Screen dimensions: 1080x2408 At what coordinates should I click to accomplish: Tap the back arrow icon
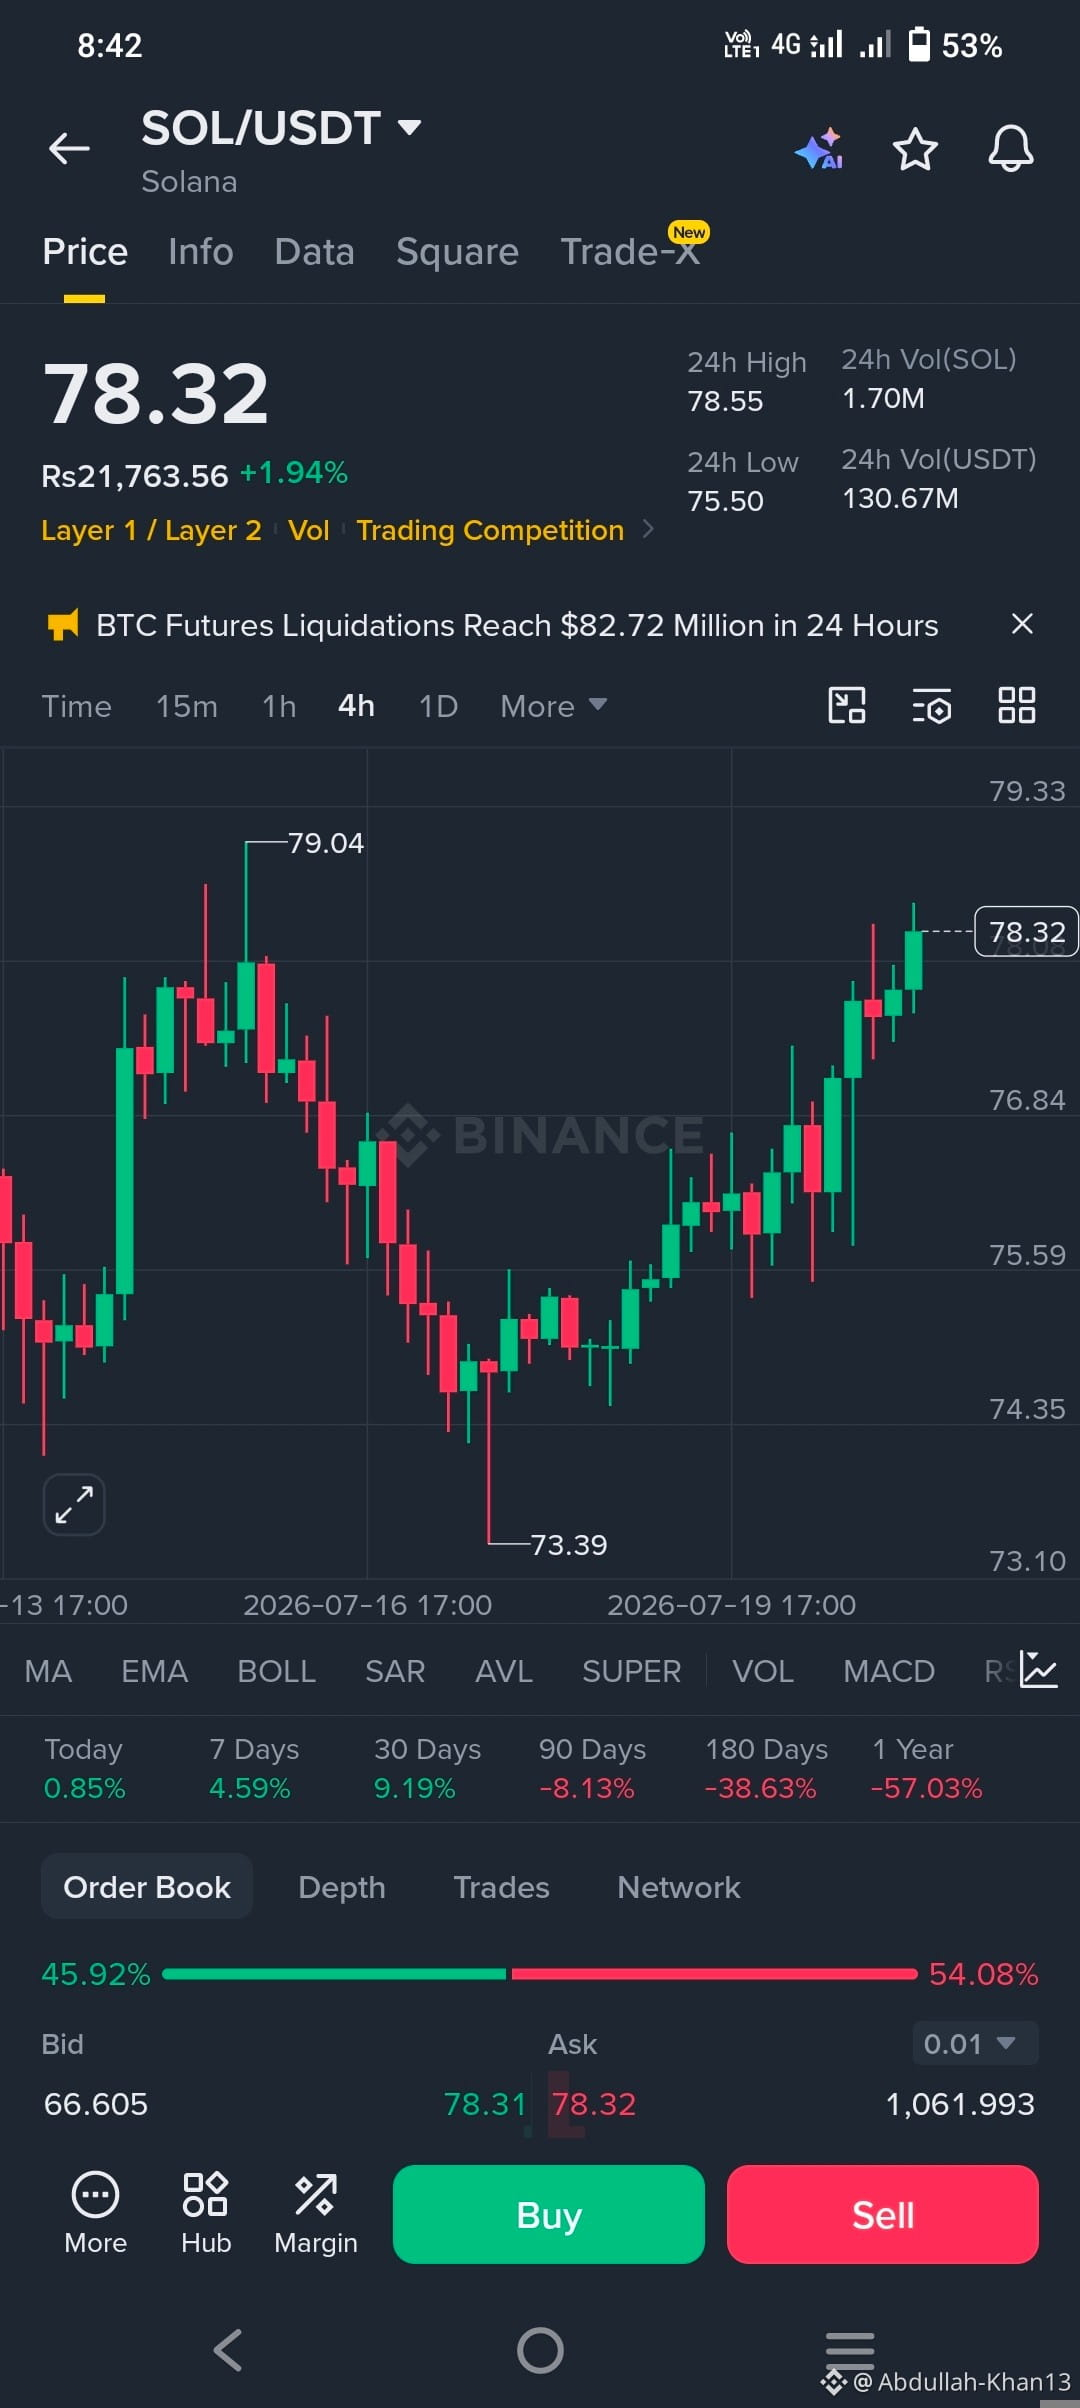[69, 149]
